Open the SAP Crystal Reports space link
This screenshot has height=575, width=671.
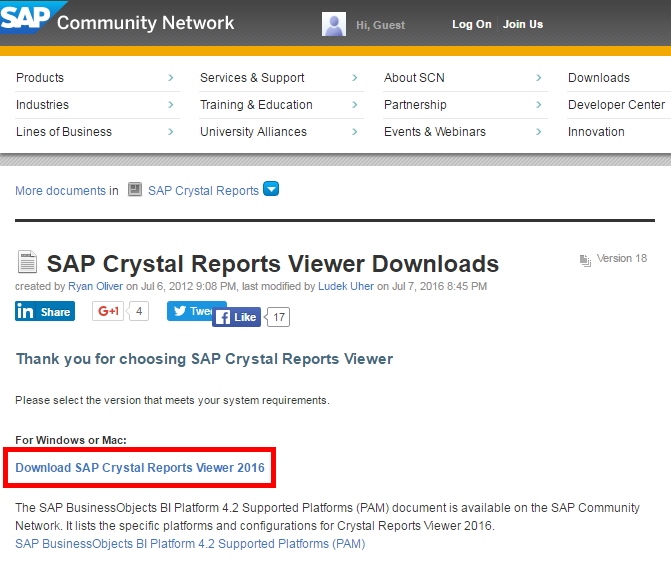(x=203, y=190)
